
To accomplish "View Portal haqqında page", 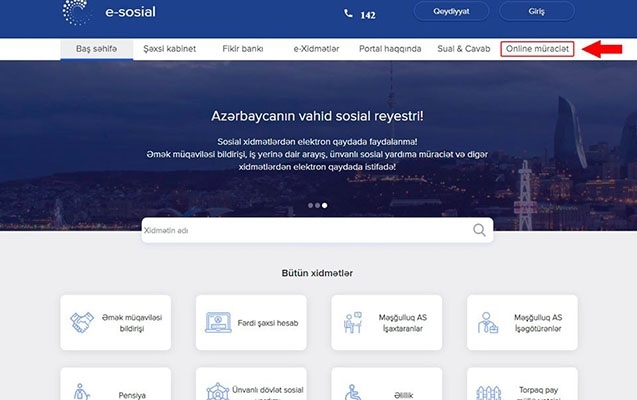I will (390, 49).
